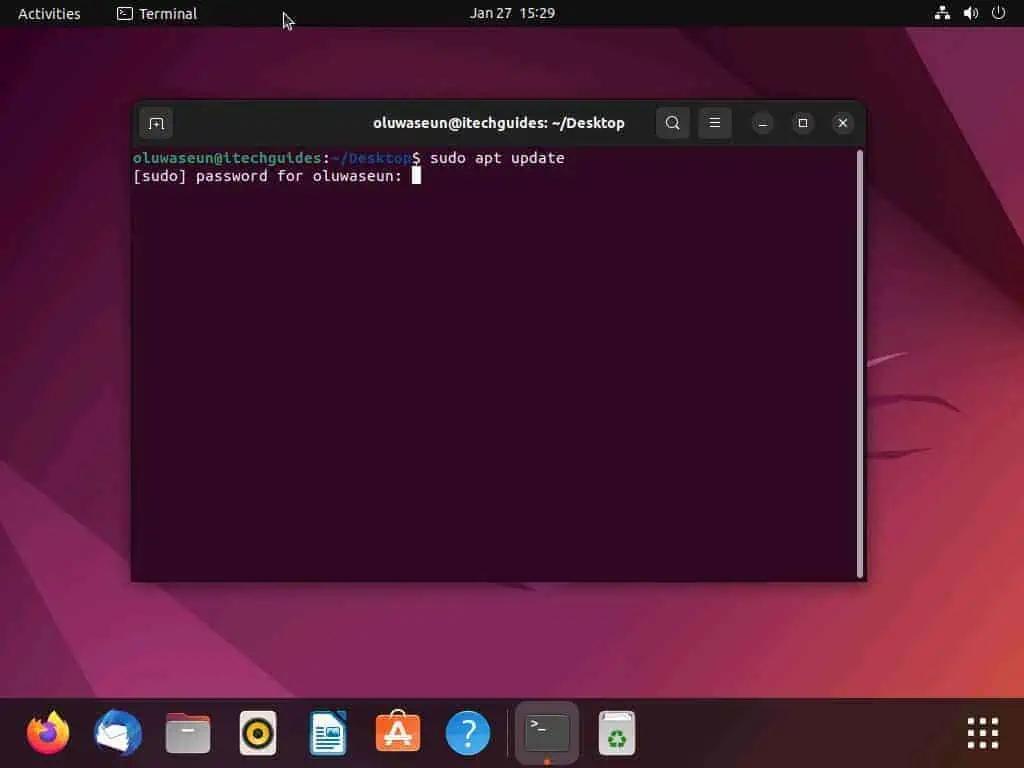1024x768 pixels.
Task: Open the Terminal app menu
Action: point(156,13)
